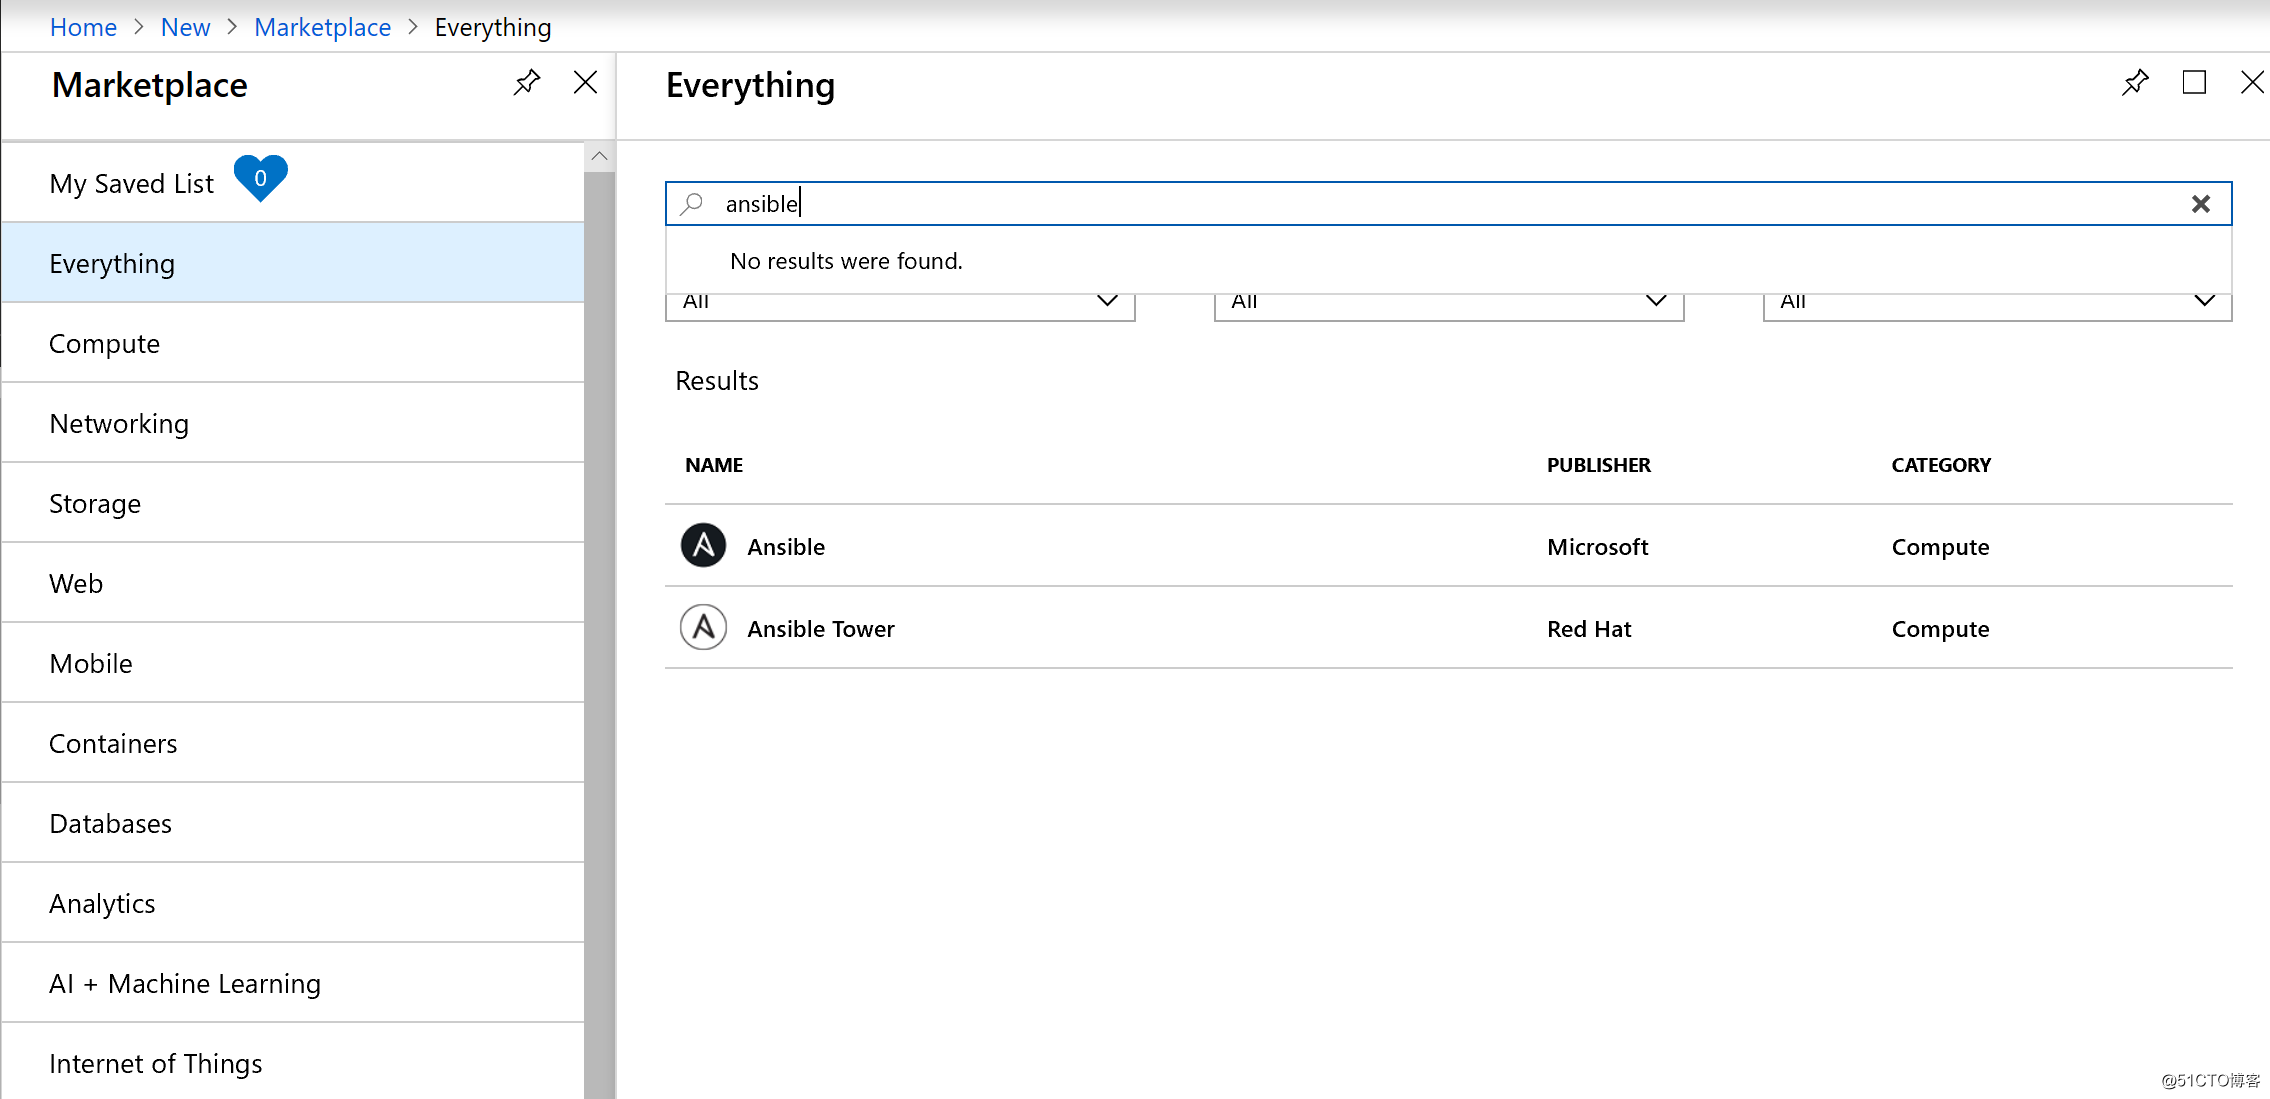The image size is (2270, 1099).
Task: Sort results by NAME column
Action: pyautogui.click(x=714, y=465)
